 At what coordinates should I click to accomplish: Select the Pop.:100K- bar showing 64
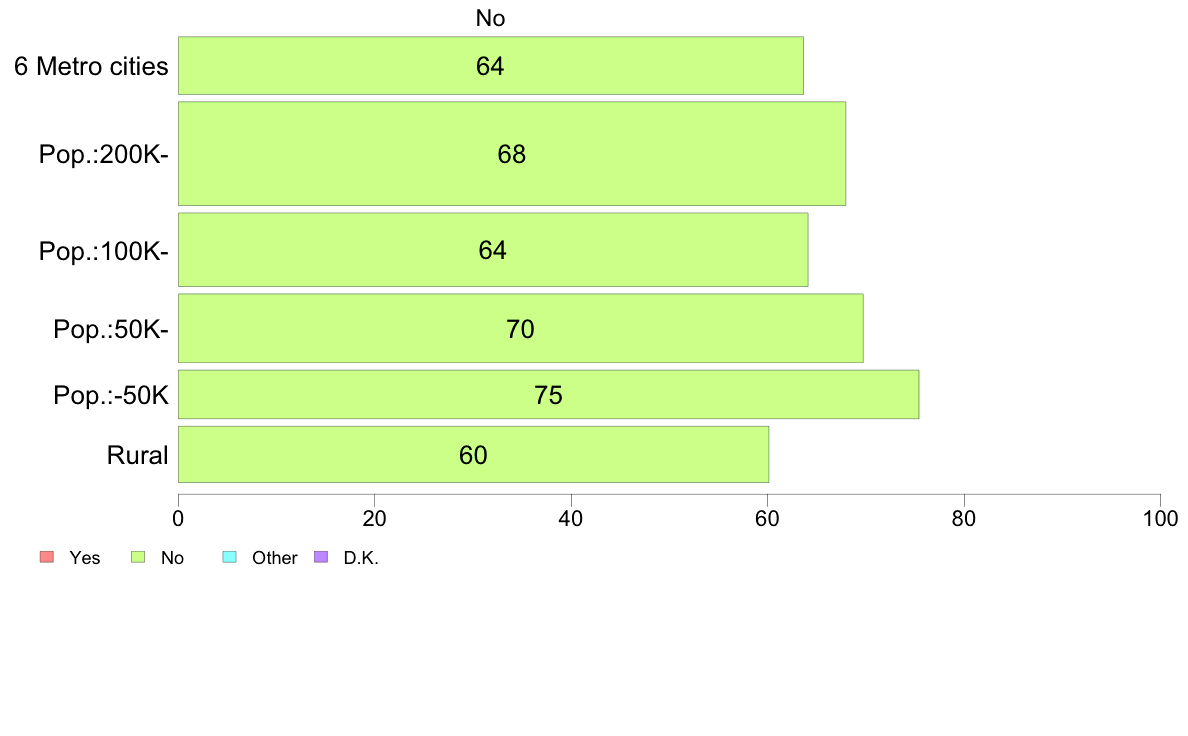tap(493, 250)
